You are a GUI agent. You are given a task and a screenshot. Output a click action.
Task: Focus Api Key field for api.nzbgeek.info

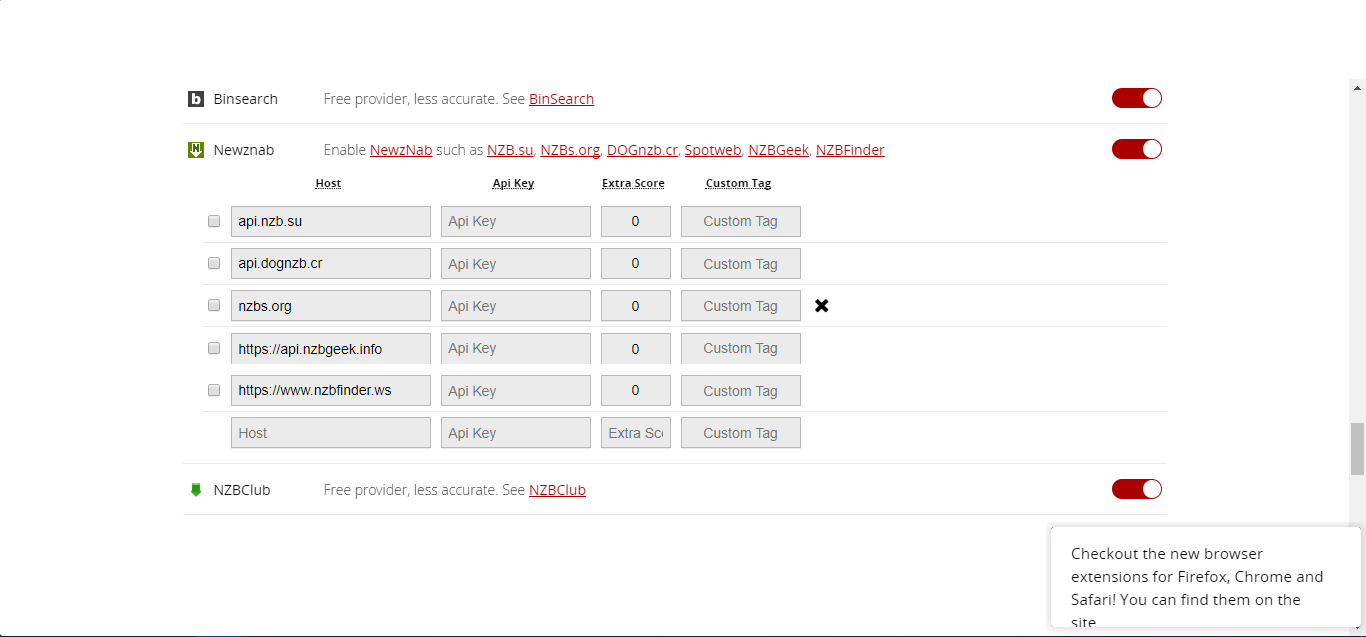[516, 348]
